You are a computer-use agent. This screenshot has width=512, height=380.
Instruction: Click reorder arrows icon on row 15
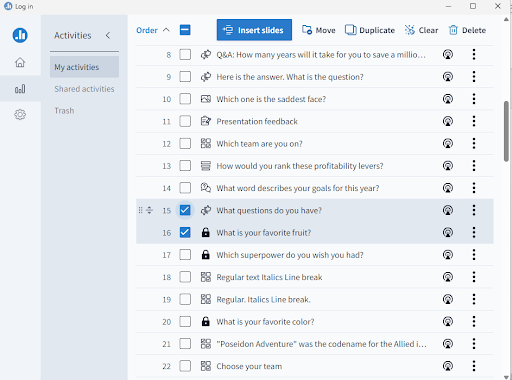(149, 210)
